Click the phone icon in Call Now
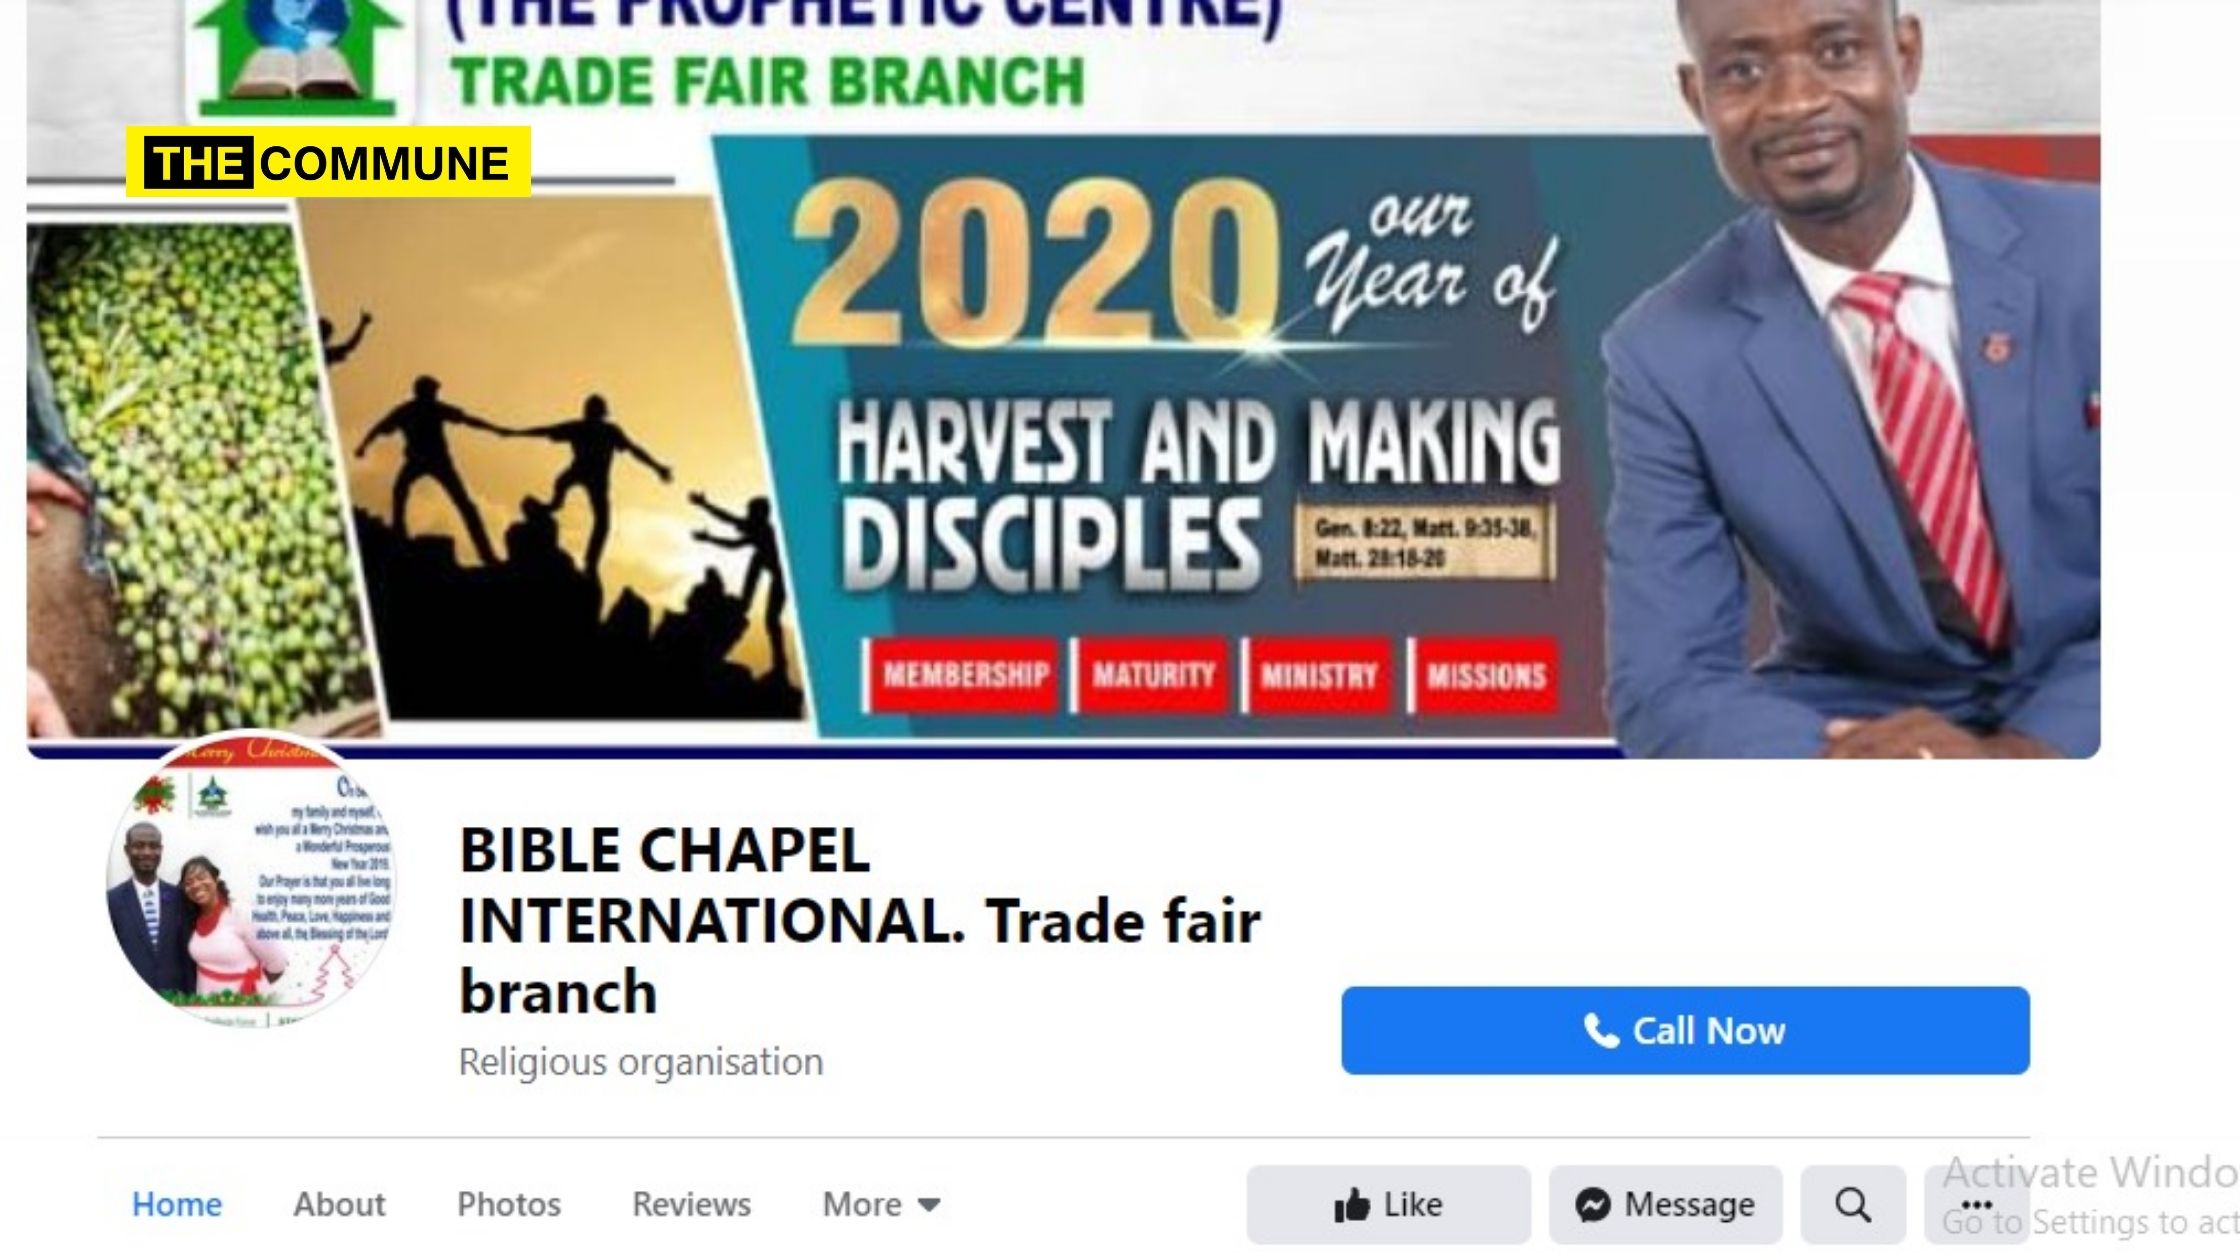Screen dimensions: 2240x1260 tap(1601, 1031)
